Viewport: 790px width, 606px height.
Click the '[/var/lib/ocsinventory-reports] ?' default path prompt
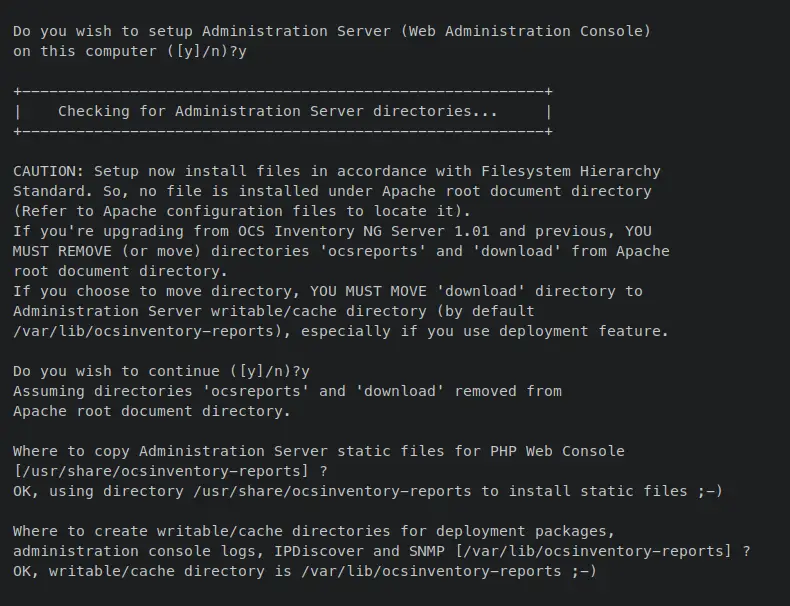point(603,551)
